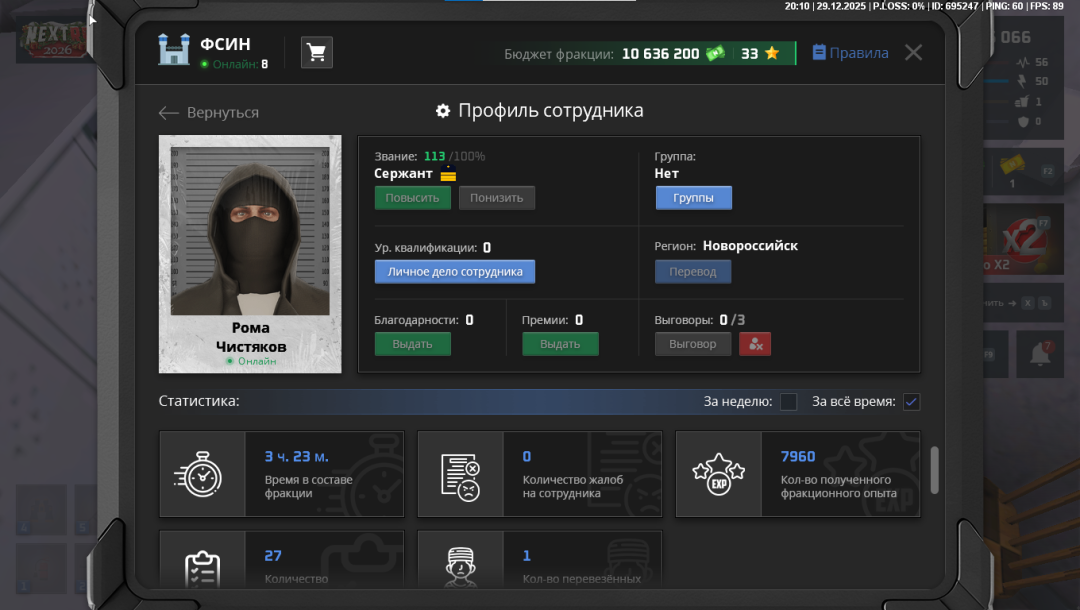Click the statistics panel vertical scrollbar
This screenshot has width=1080, height=610.
935,470
